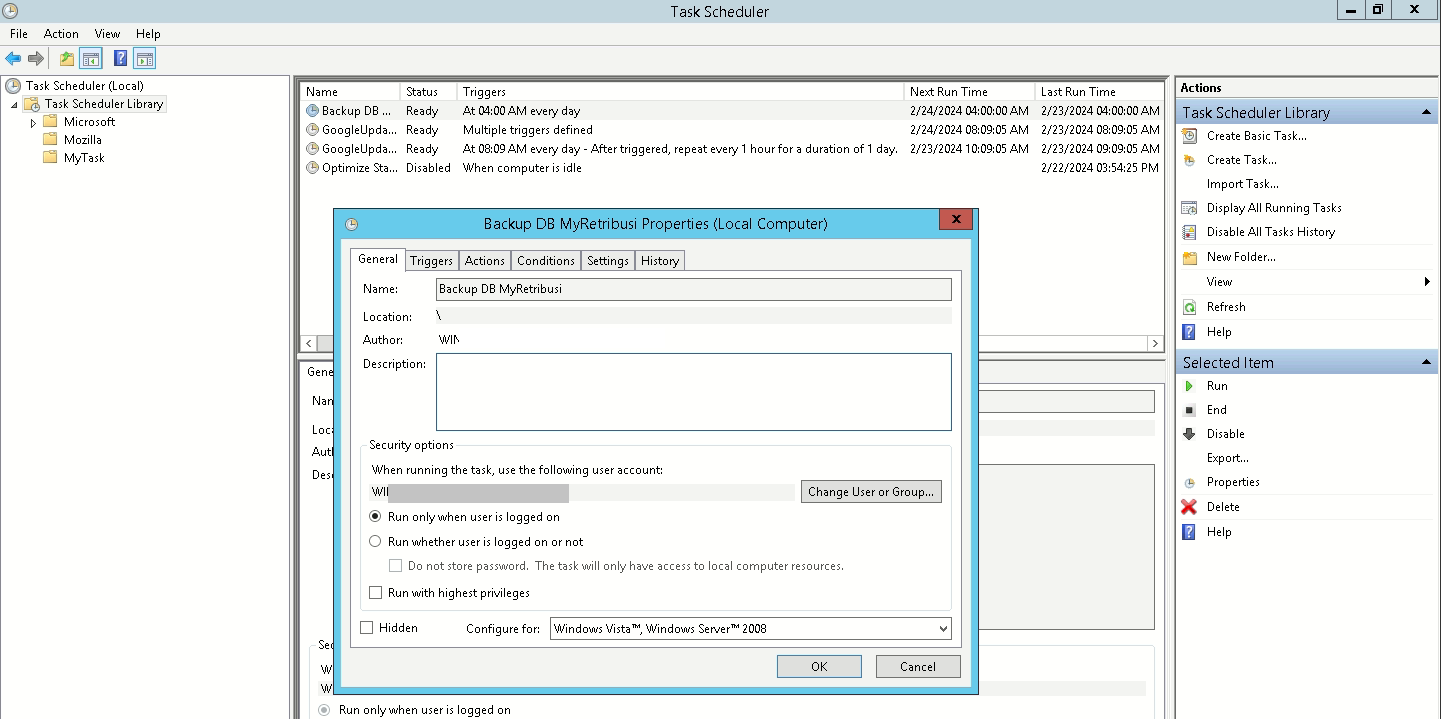Click OK in the Properties dialog

point(818,667)
